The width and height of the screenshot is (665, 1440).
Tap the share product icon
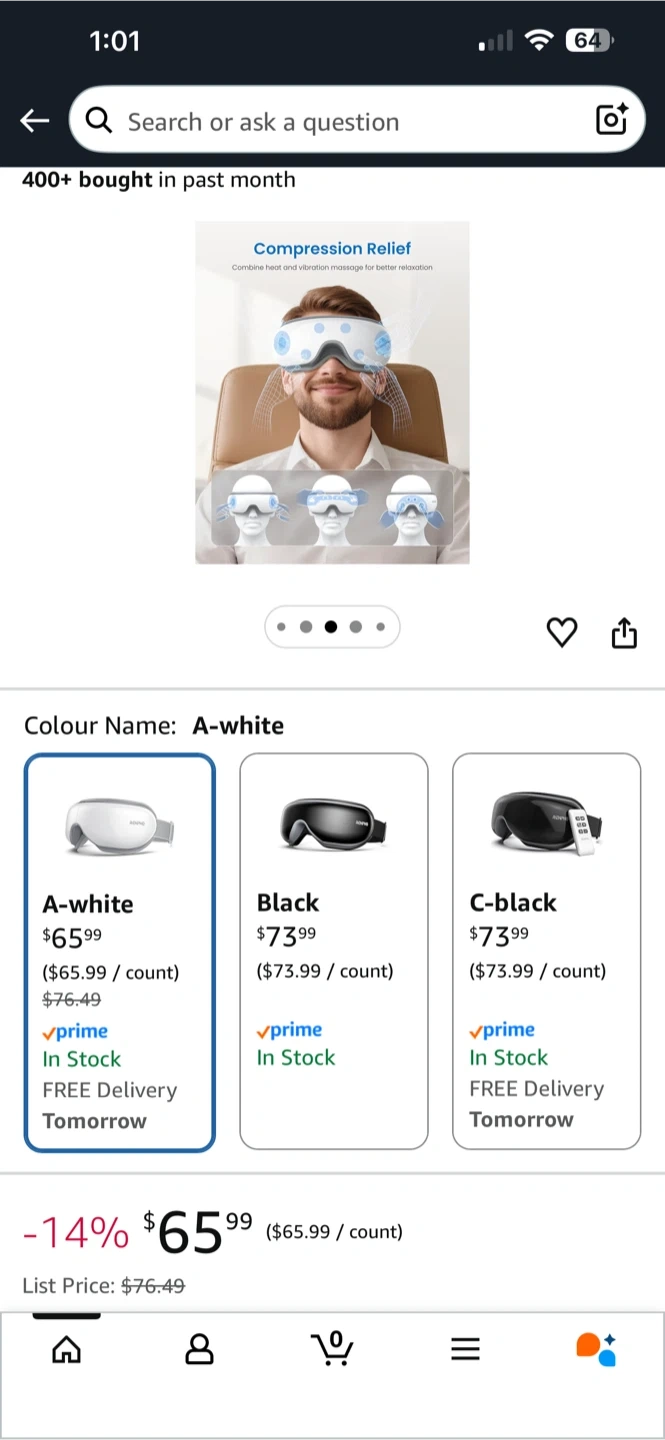(x=624, y=632)
